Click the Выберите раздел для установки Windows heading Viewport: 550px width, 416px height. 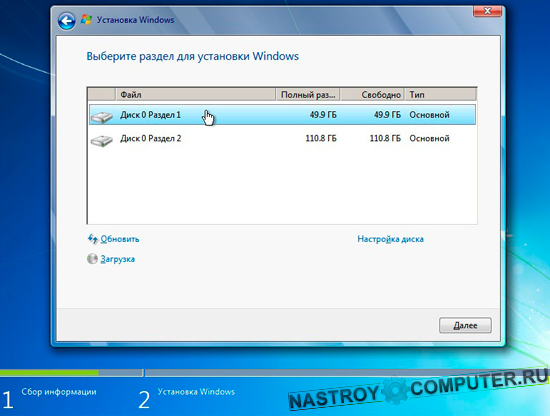click(x=193, y=56)
